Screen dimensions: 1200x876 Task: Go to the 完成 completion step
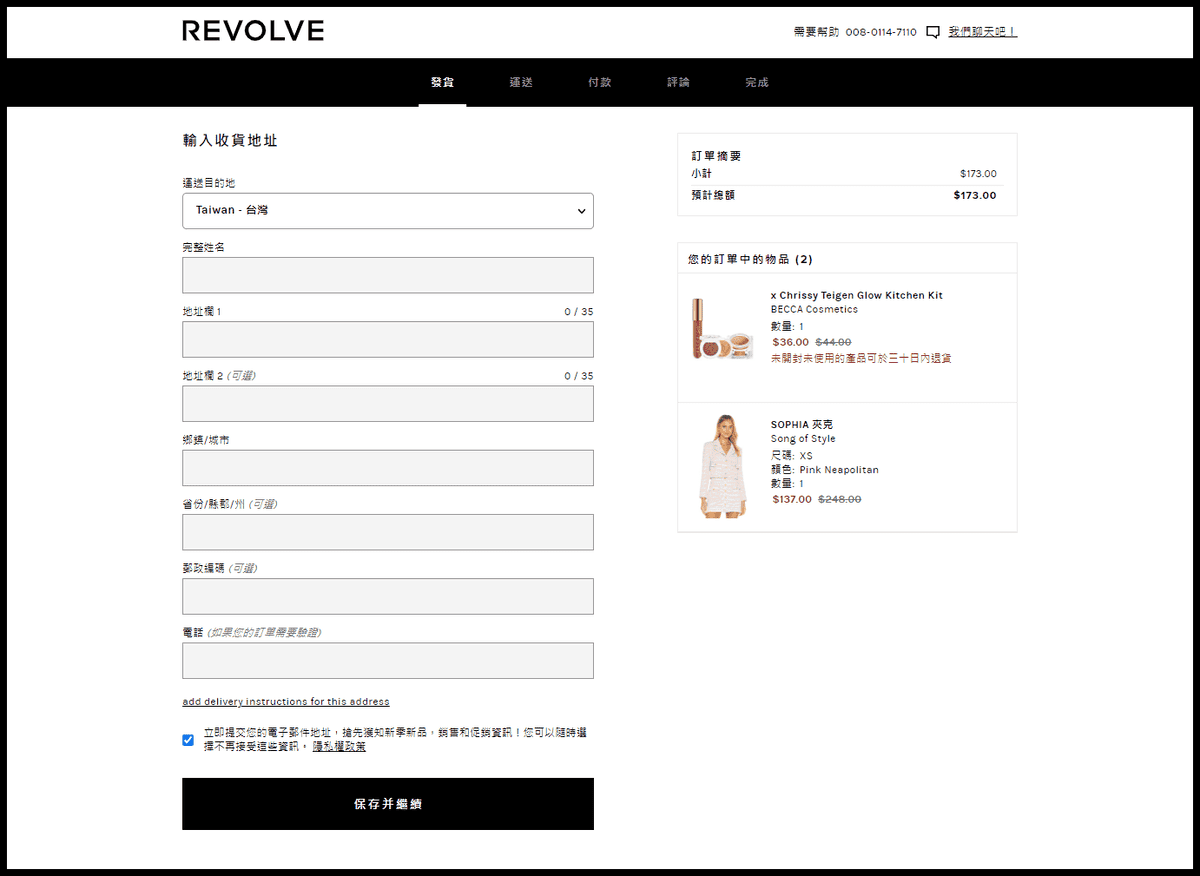[756, 83]
